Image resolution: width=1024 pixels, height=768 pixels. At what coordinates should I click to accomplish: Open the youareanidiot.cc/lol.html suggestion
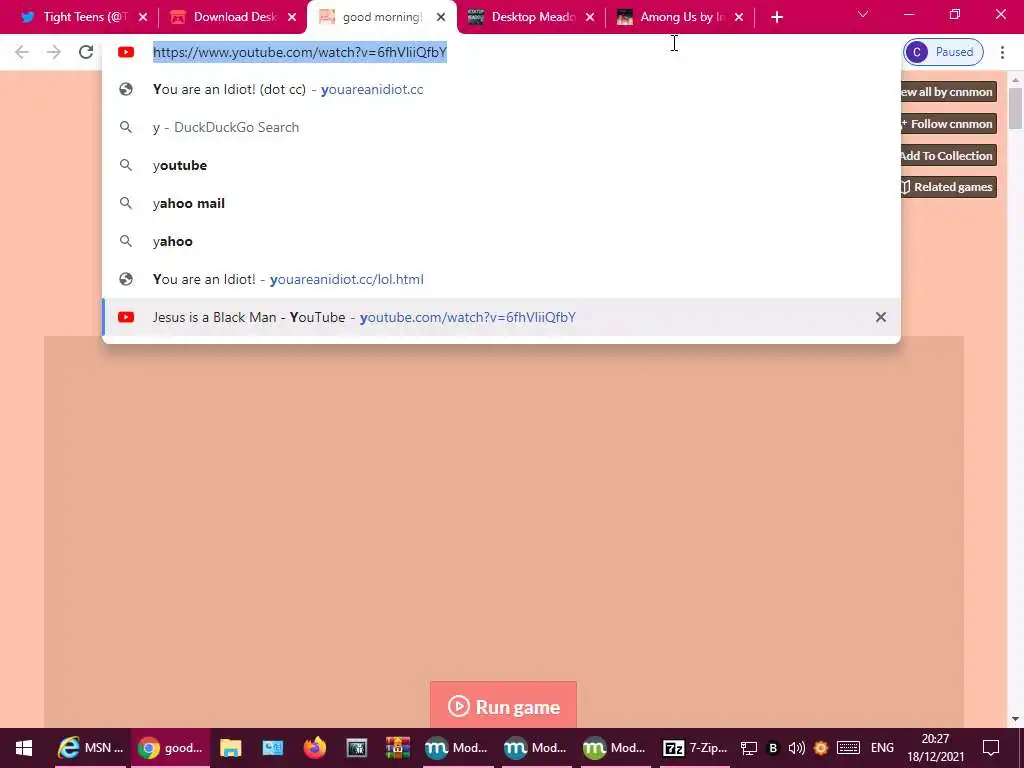point(501,279)
